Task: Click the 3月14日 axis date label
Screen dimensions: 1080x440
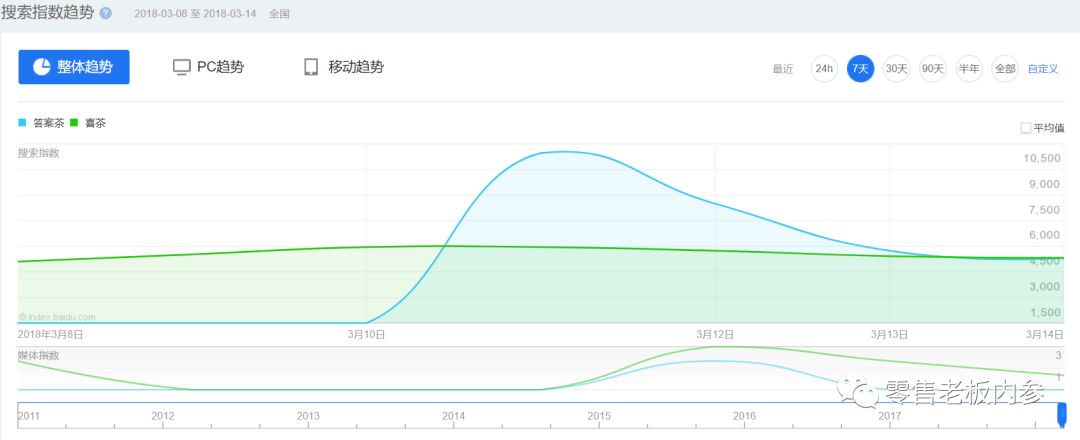Action: 1045,335
